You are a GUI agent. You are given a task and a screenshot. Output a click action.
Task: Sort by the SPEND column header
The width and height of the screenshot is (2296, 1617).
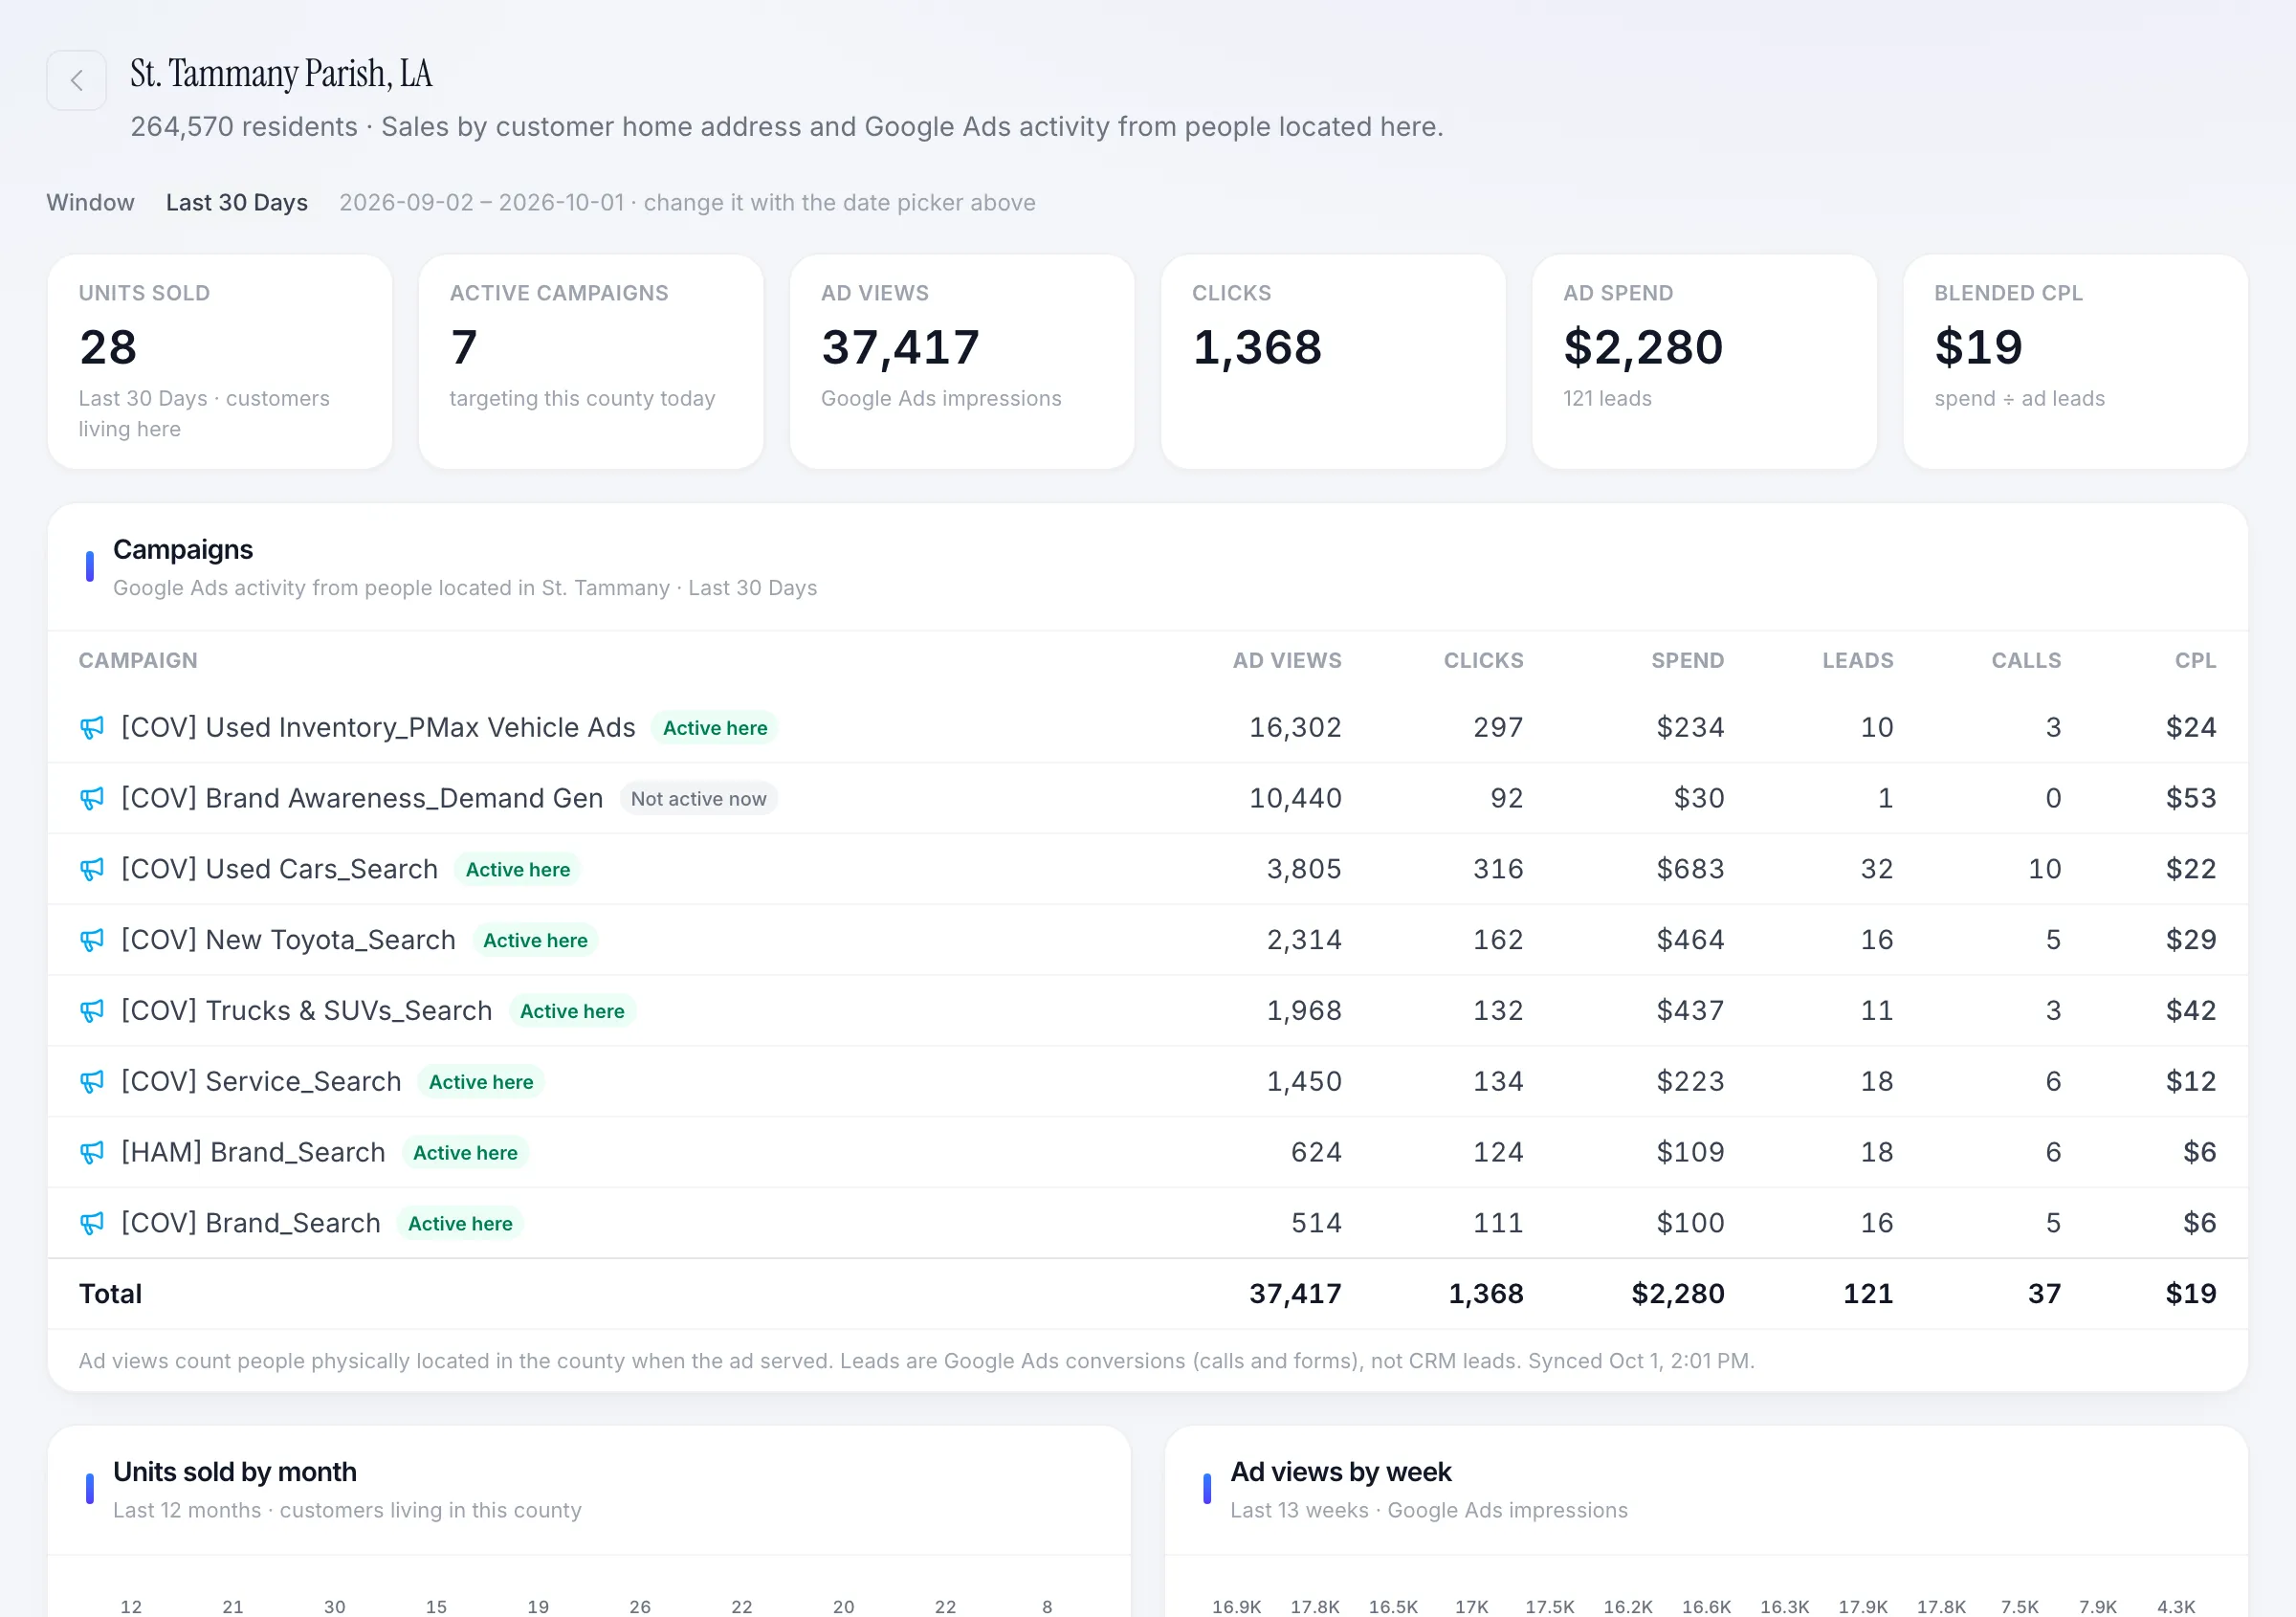[1687, 661]
